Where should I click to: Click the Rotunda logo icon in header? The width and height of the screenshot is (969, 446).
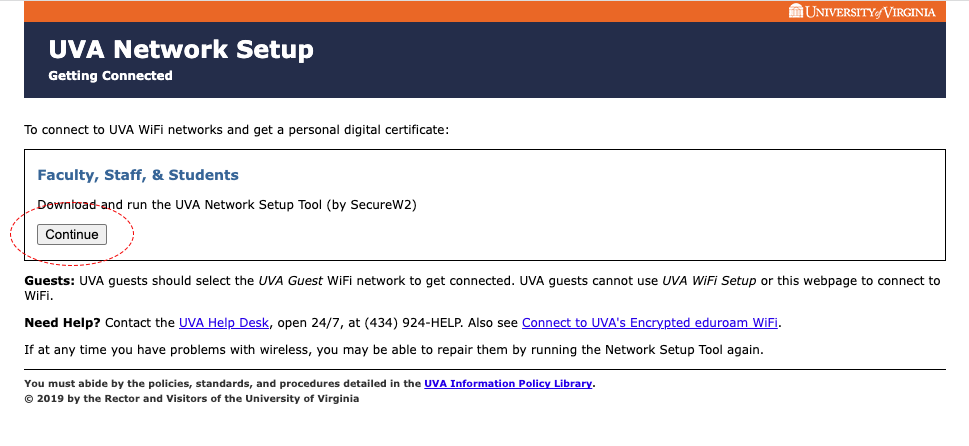[x=796, y=11]
